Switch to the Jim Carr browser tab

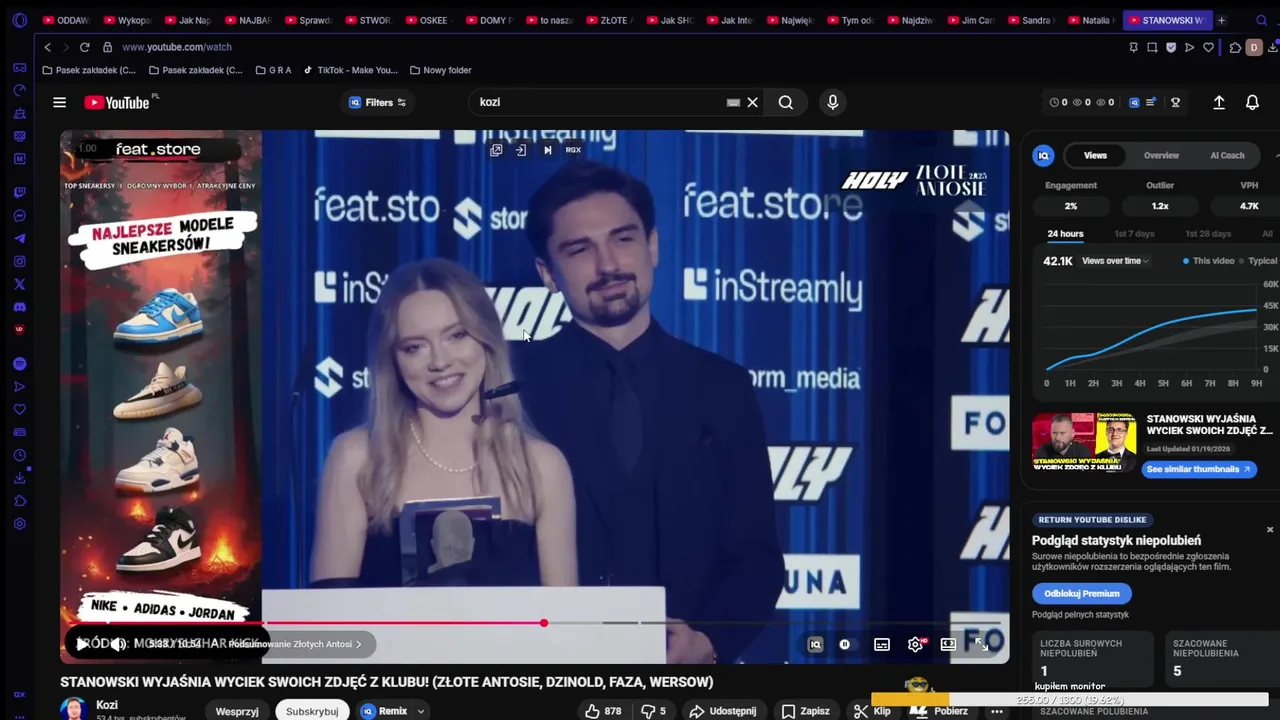coord(970,20)
